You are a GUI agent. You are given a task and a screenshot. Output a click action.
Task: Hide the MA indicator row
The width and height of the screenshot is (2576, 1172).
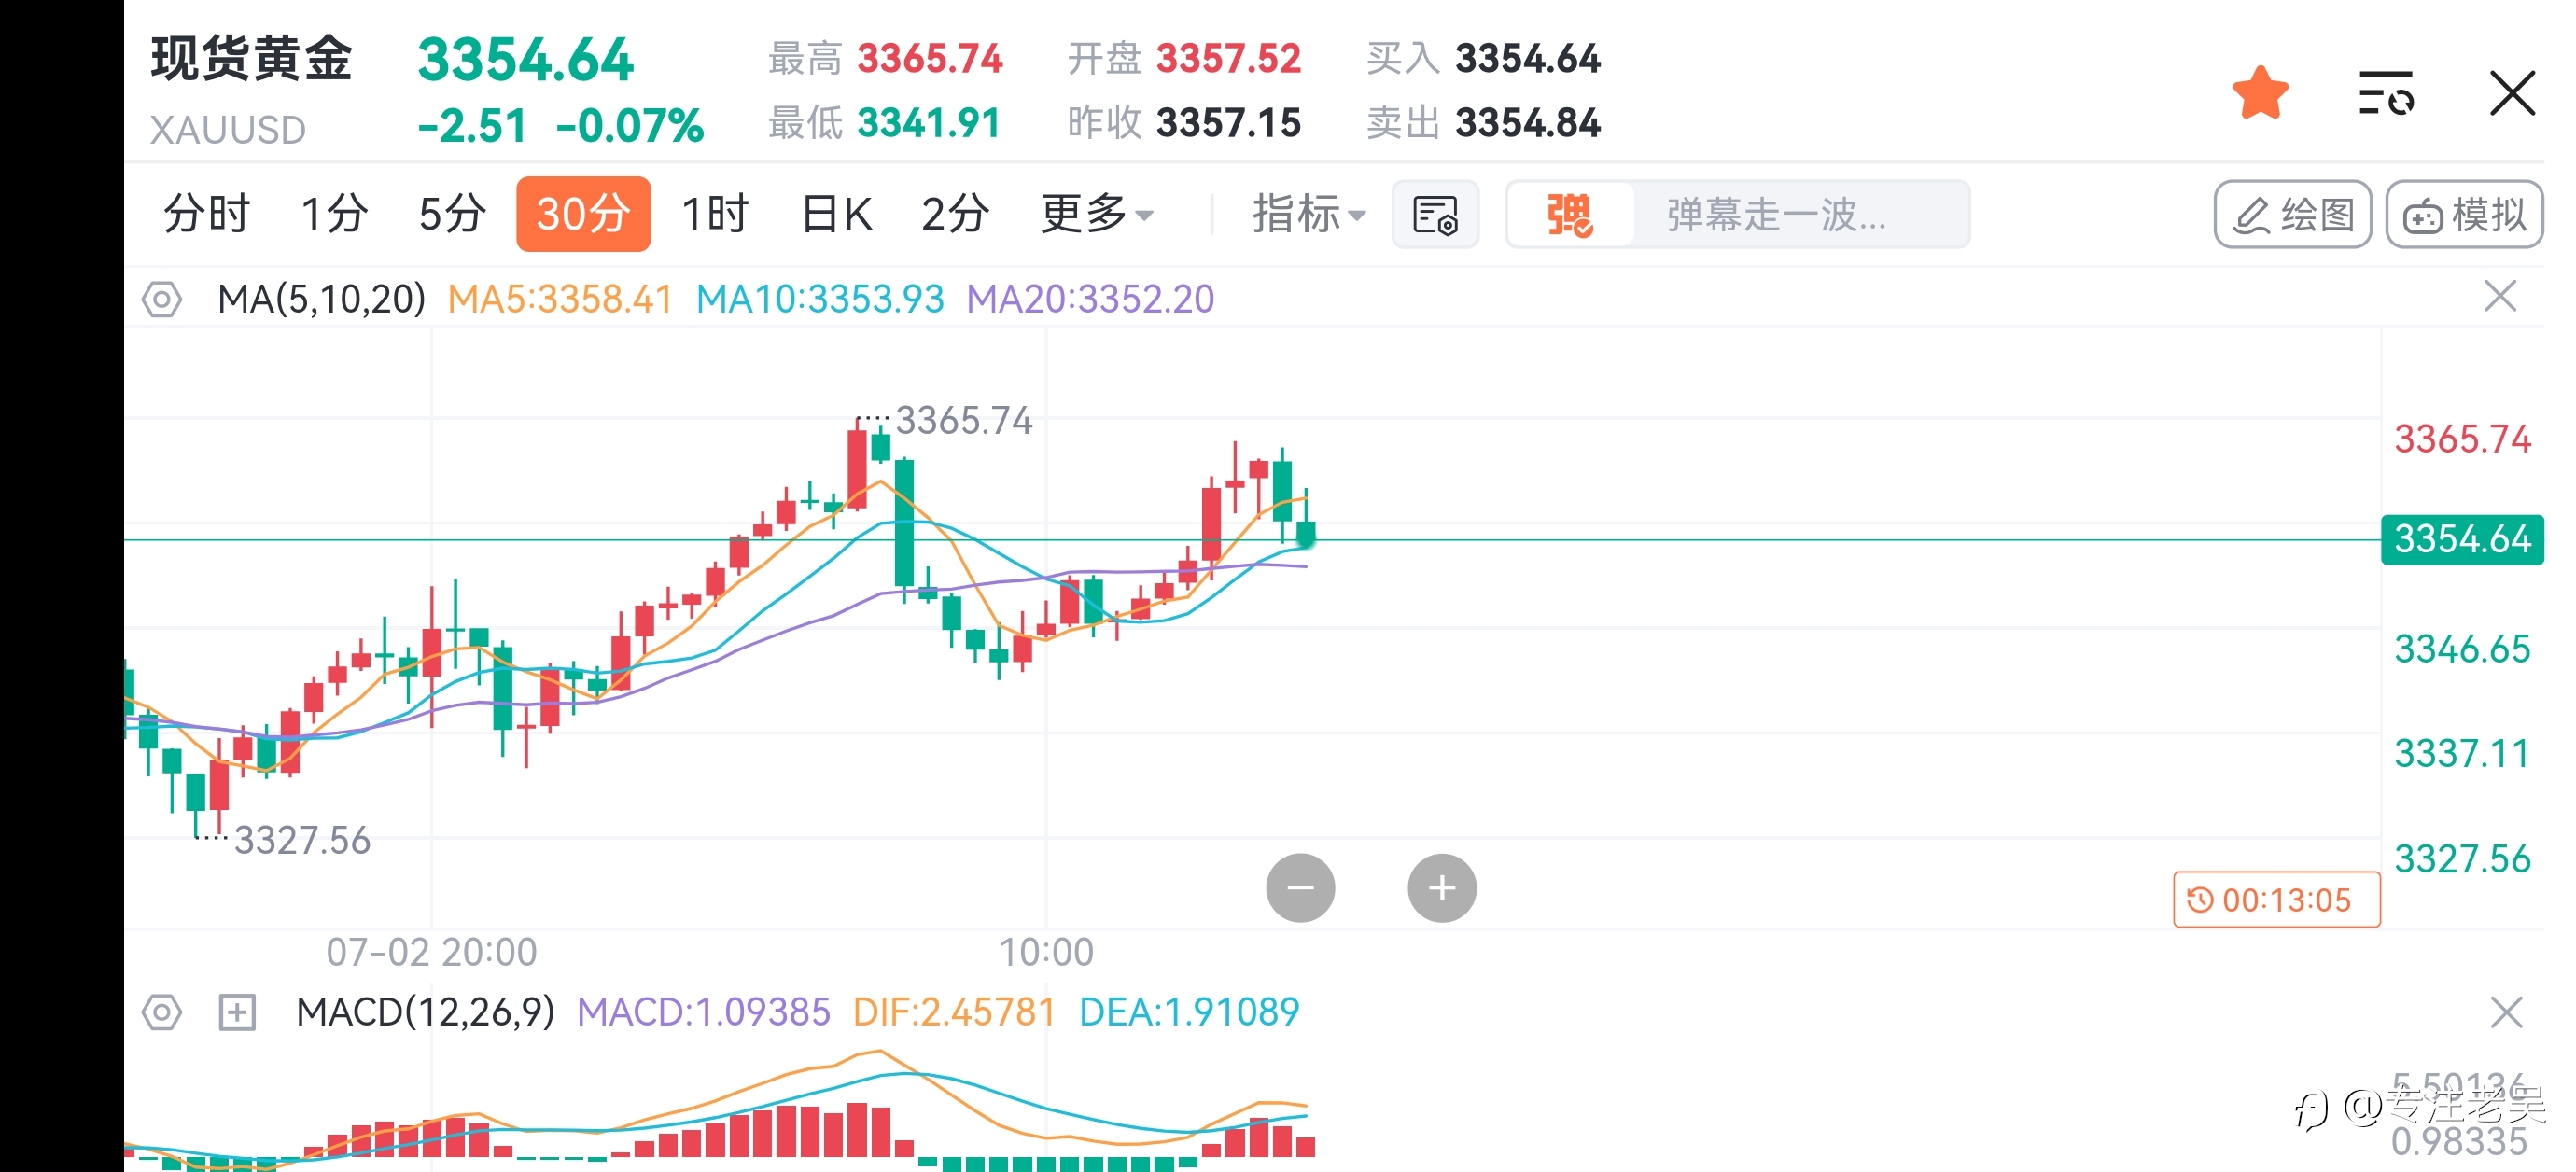[2500, 296]
